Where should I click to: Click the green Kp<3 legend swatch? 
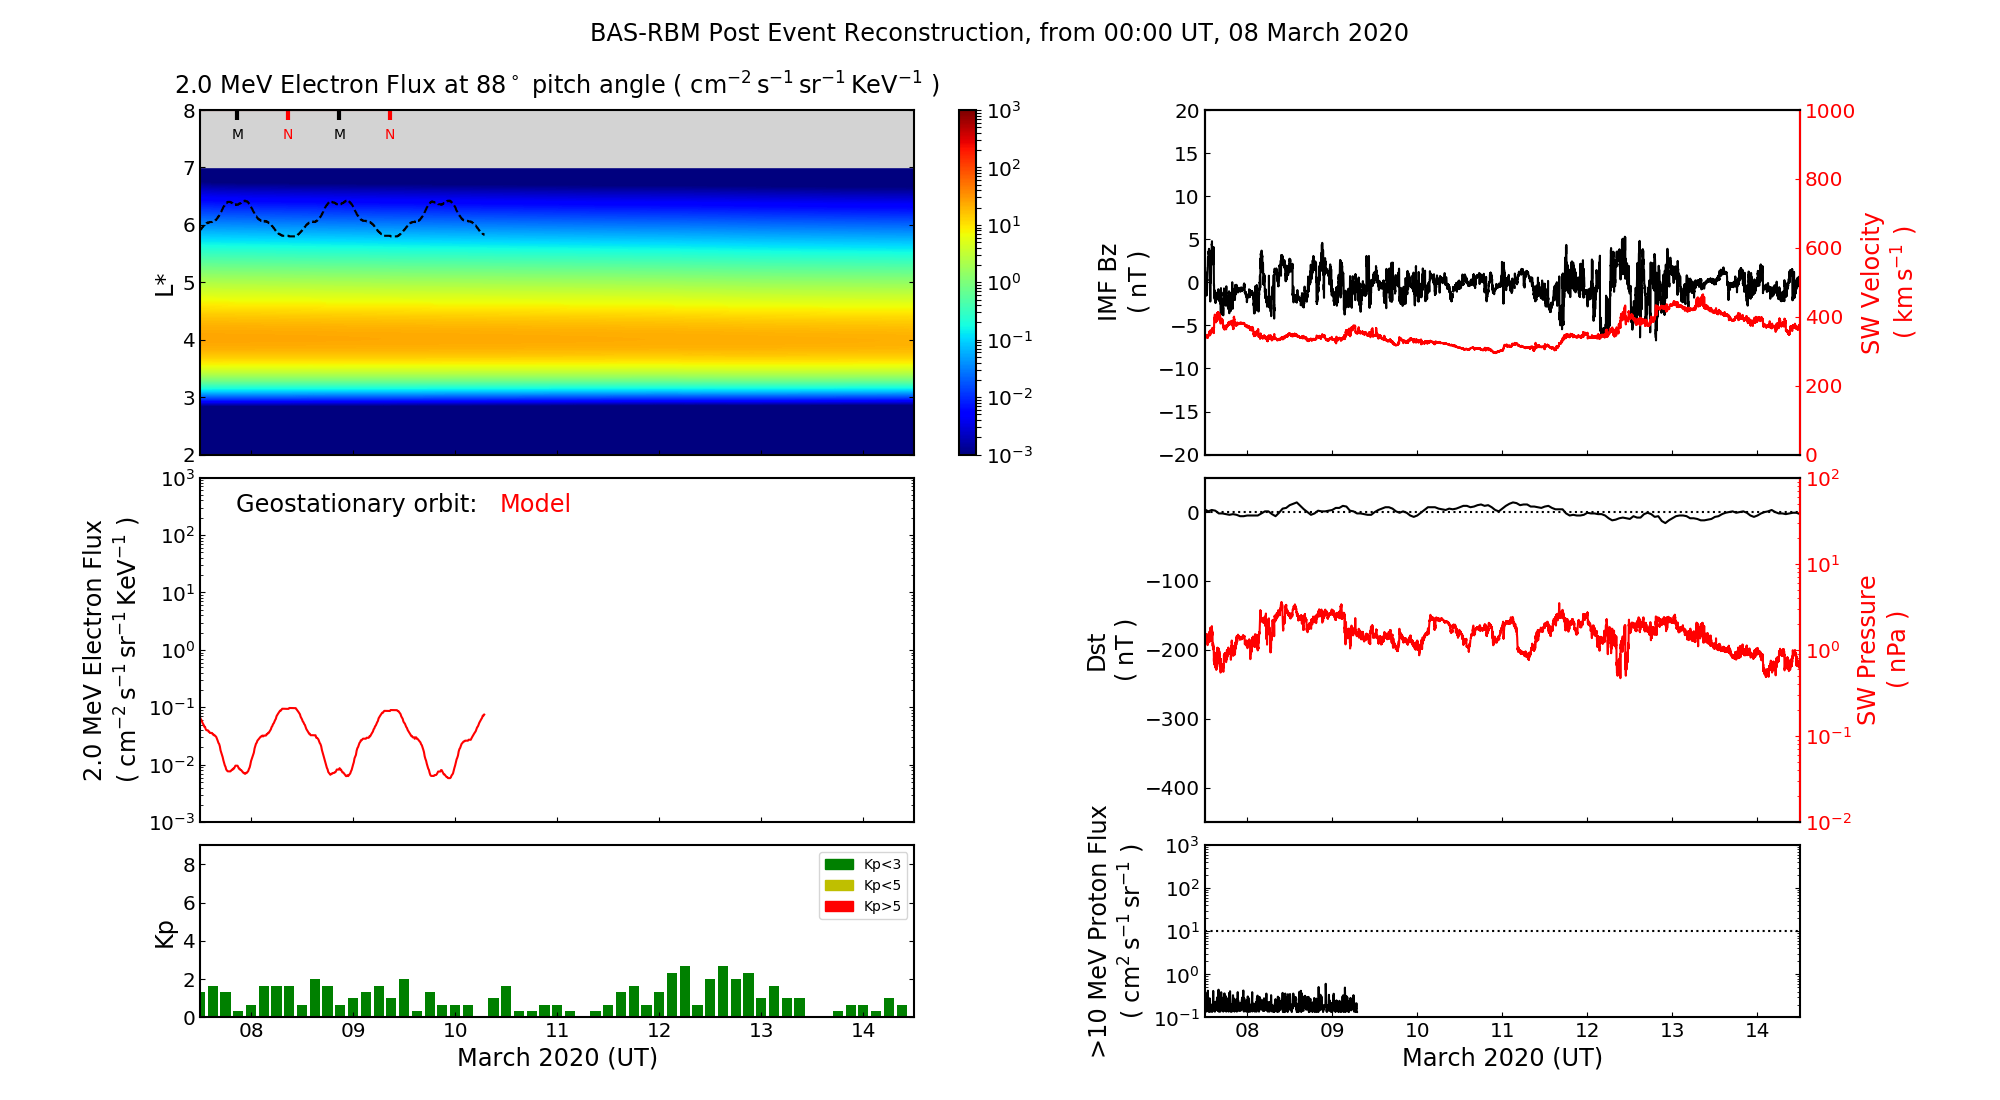point(839,864)
